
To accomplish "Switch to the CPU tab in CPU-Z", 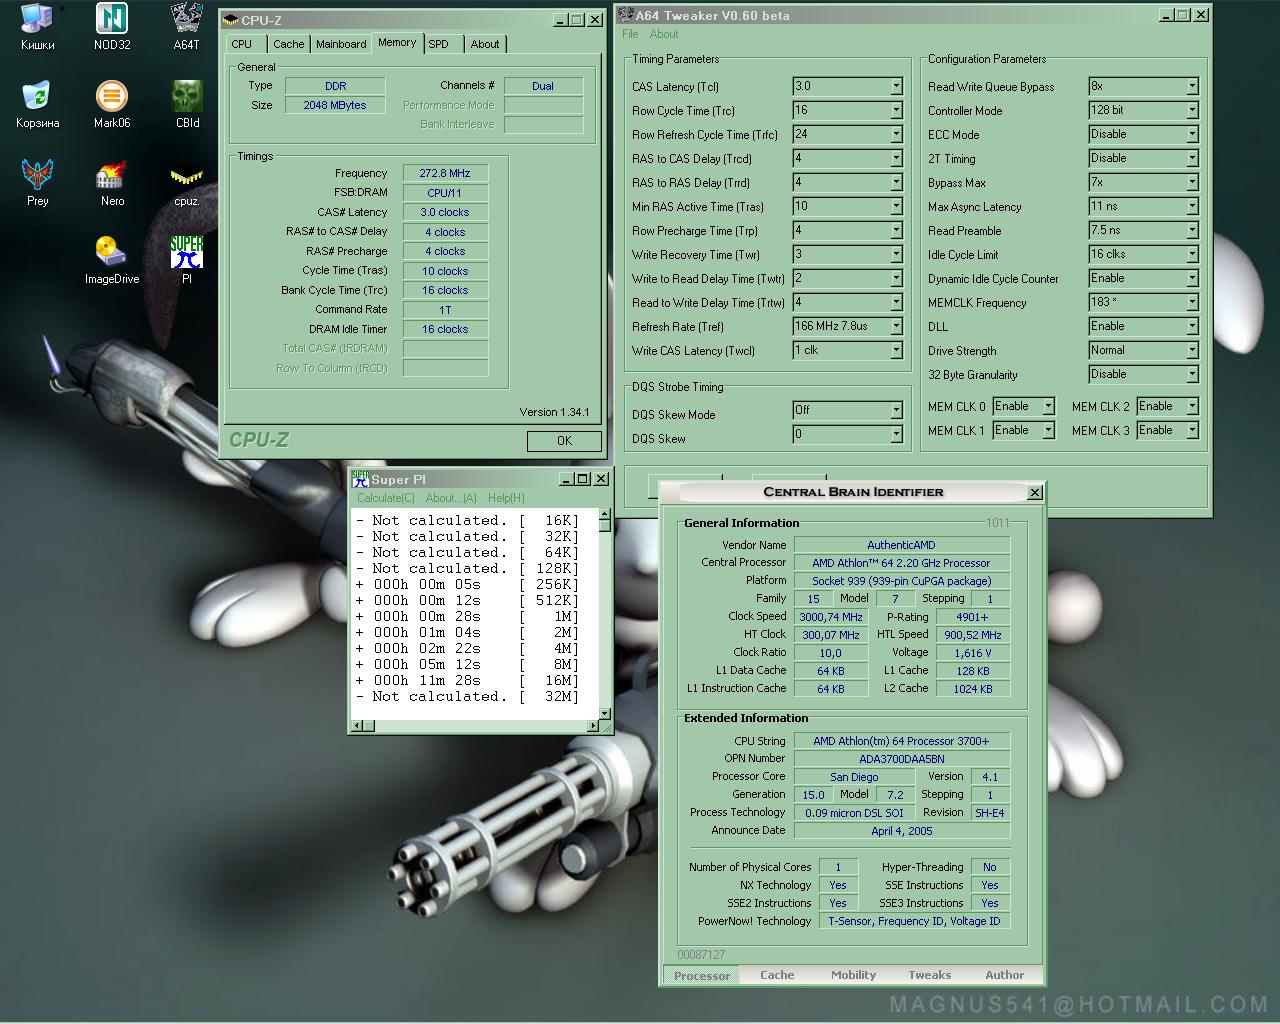I will coord(242,44).
